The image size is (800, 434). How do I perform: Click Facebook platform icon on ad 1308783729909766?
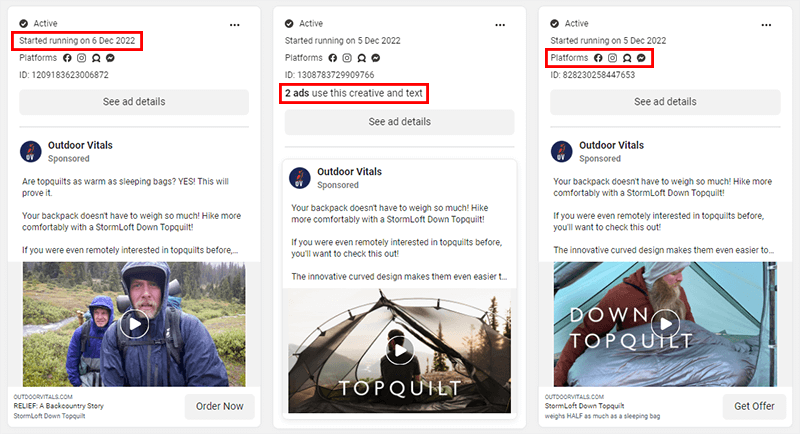click(x=333, y=58)
